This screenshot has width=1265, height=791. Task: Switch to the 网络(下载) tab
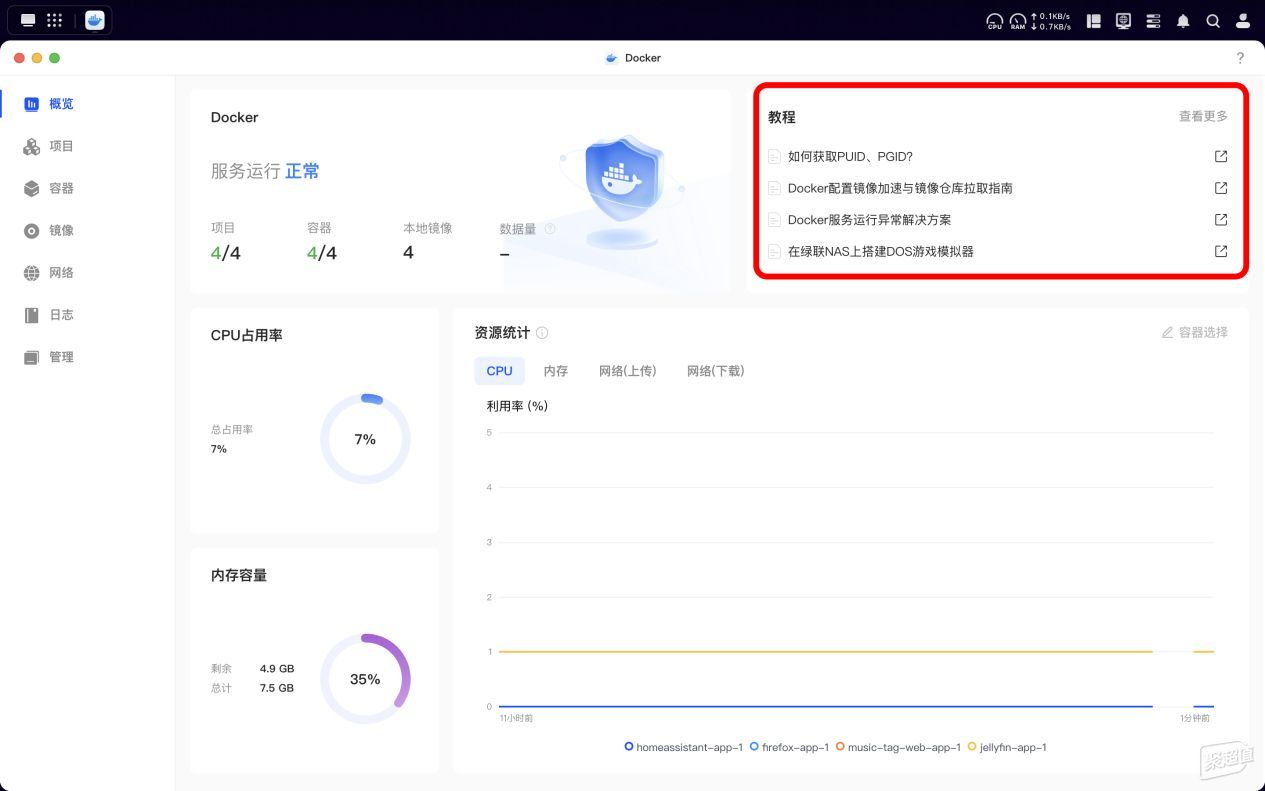point(715,371)
